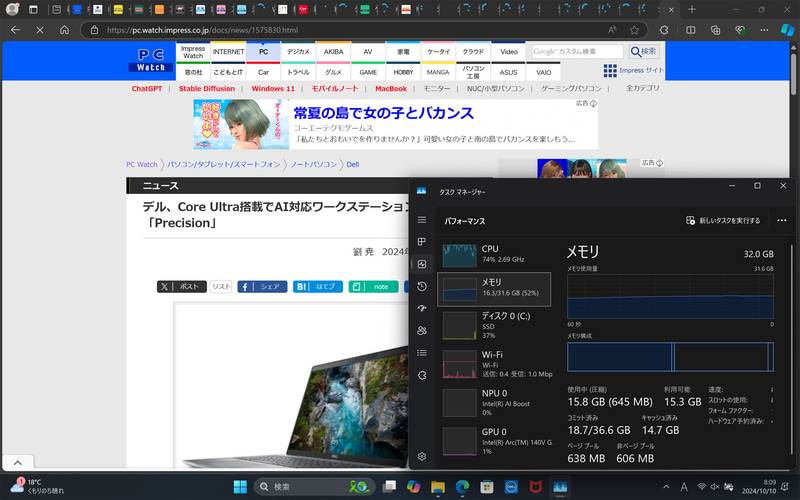
Task: Open Task Manager settings gear
Action: coord(421,456)
